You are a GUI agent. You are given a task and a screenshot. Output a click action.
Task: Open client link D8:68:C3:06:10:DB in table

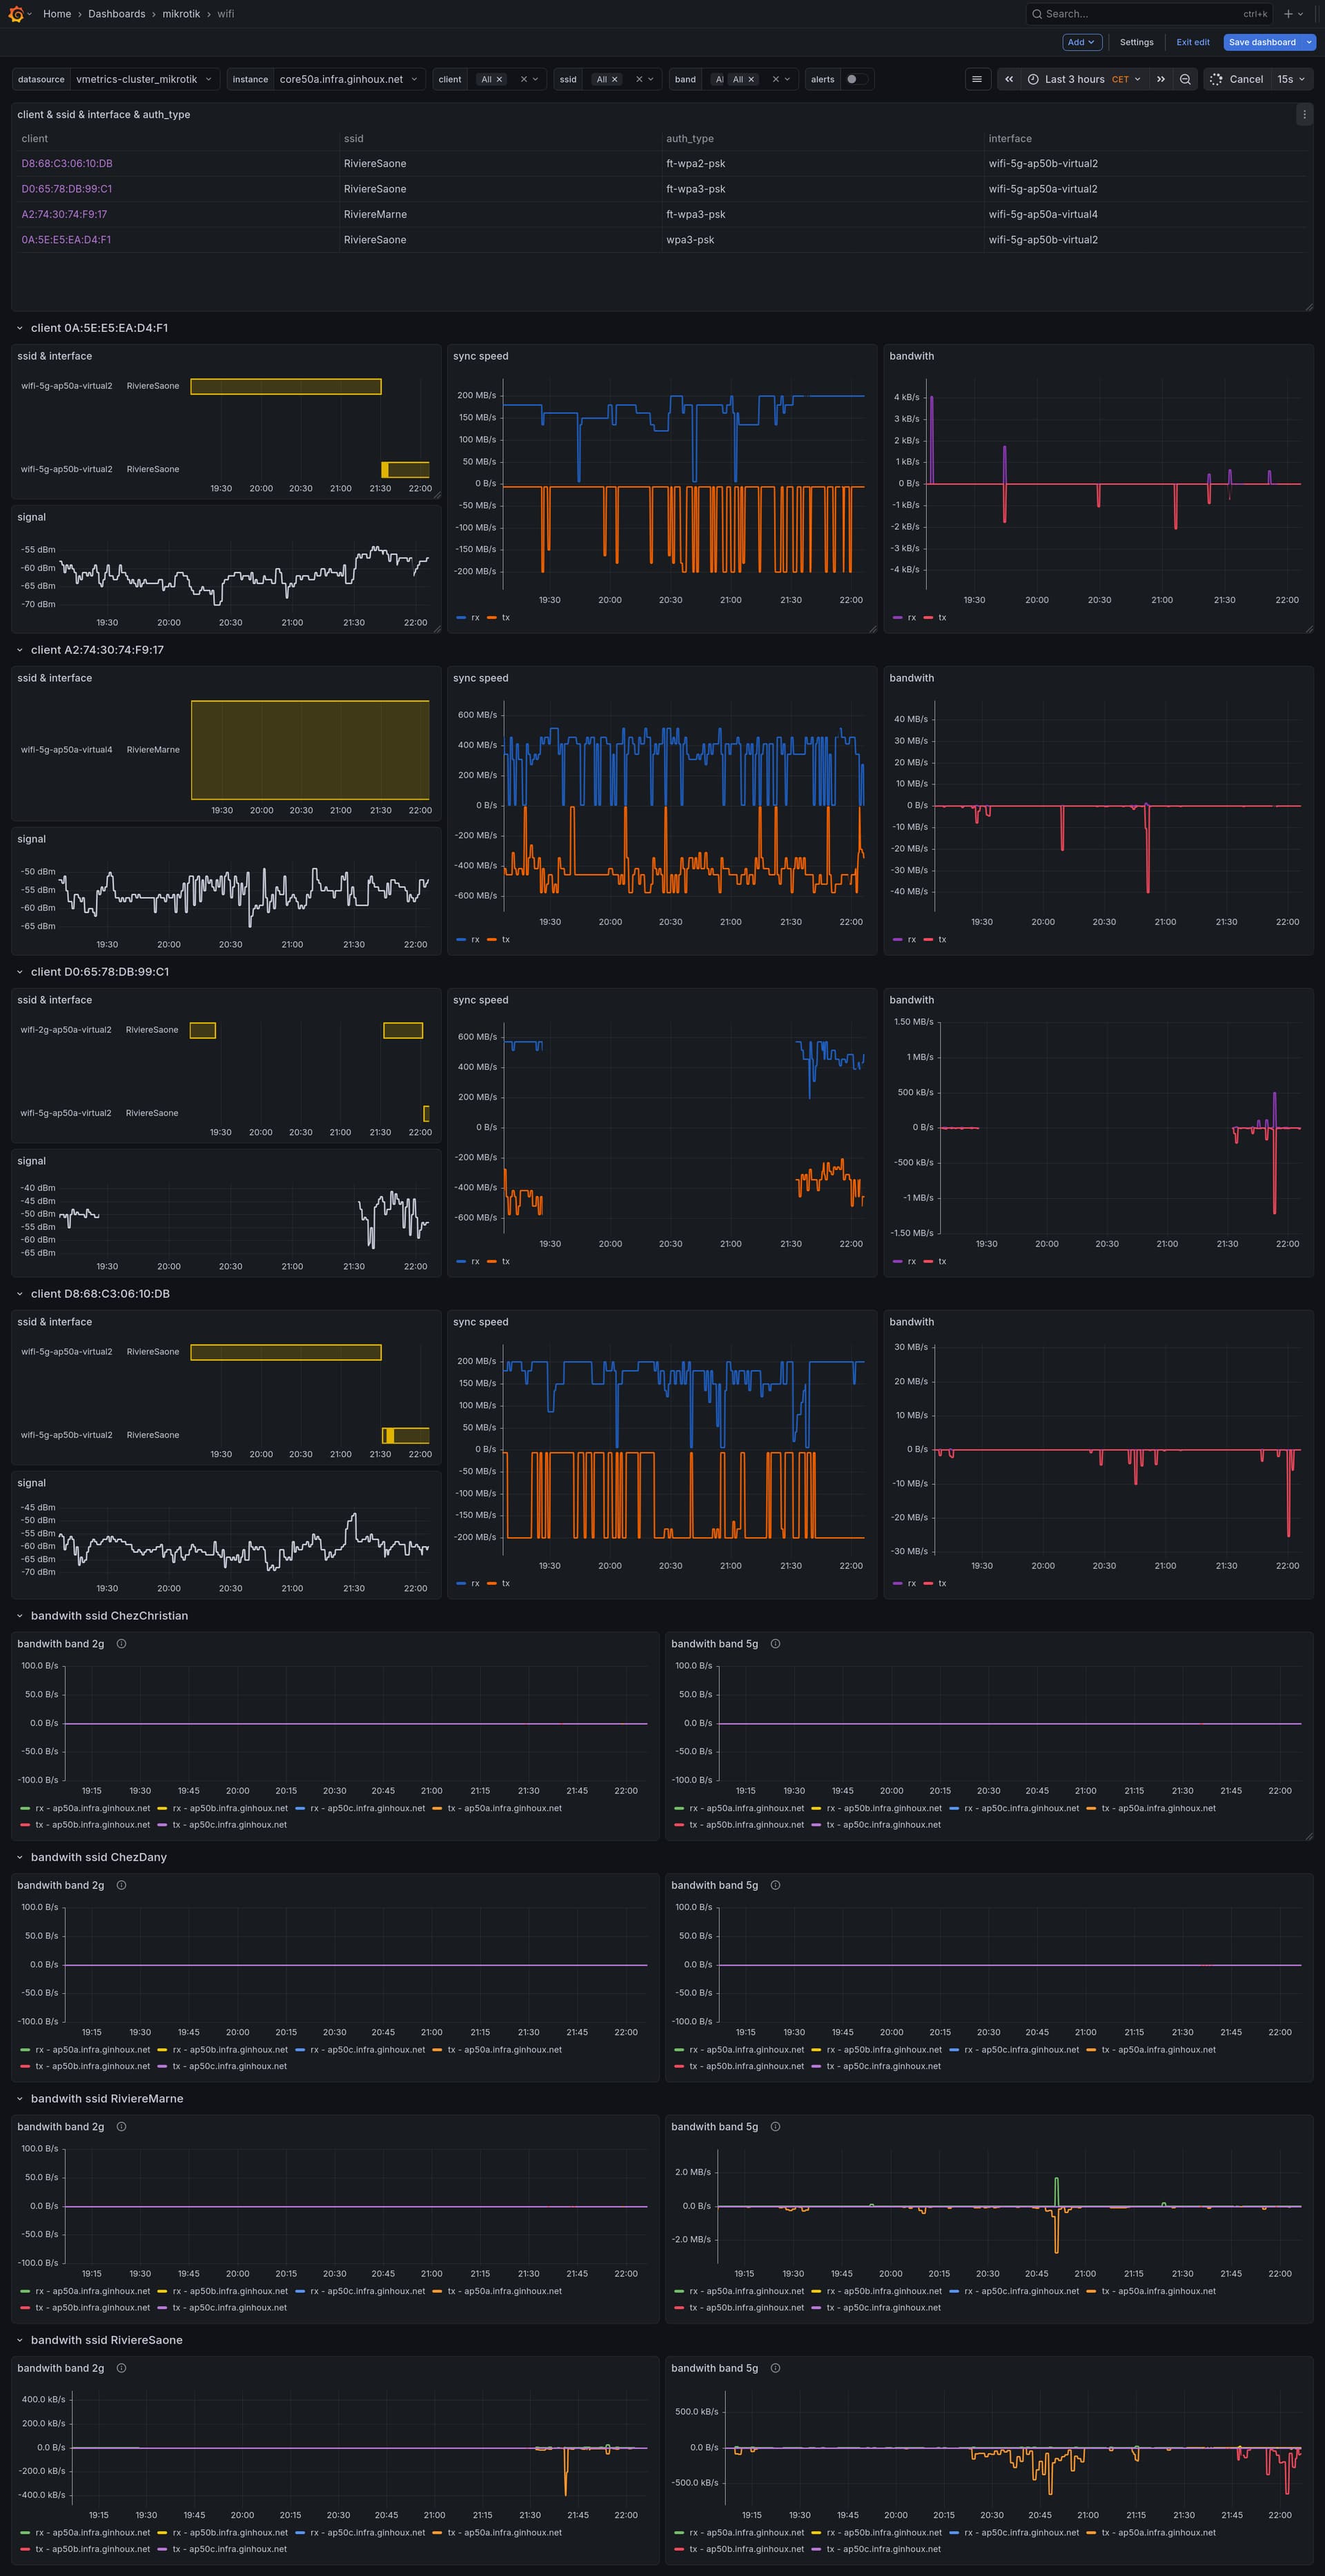pos(67,163)
